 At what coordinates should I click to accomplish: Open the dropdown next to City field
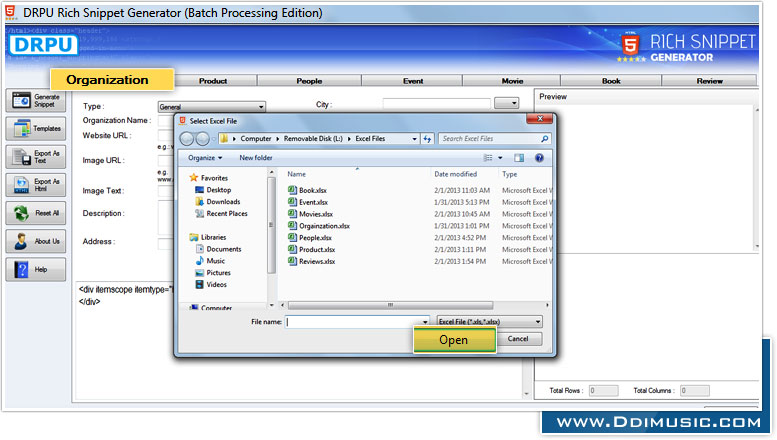(507, 103)
